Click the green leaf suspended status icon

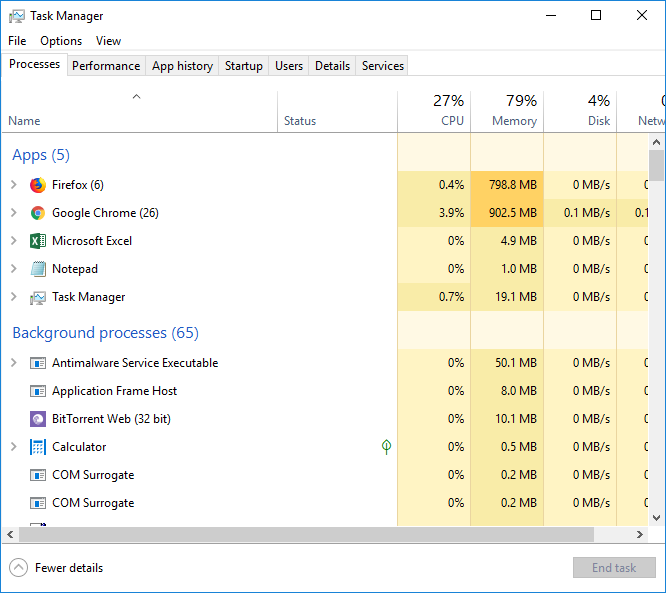click(x=386, y=447)
